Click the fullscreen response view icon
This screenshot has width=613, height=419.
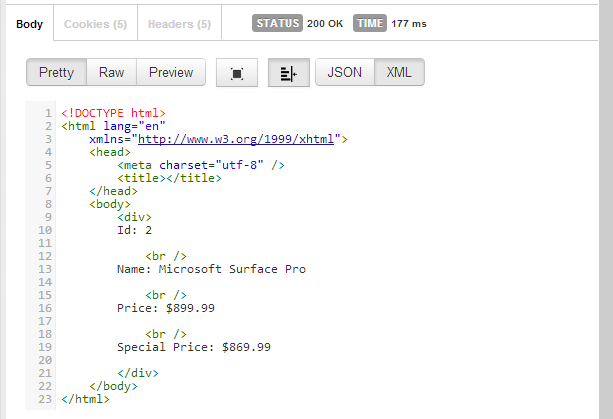click(237, 73)
